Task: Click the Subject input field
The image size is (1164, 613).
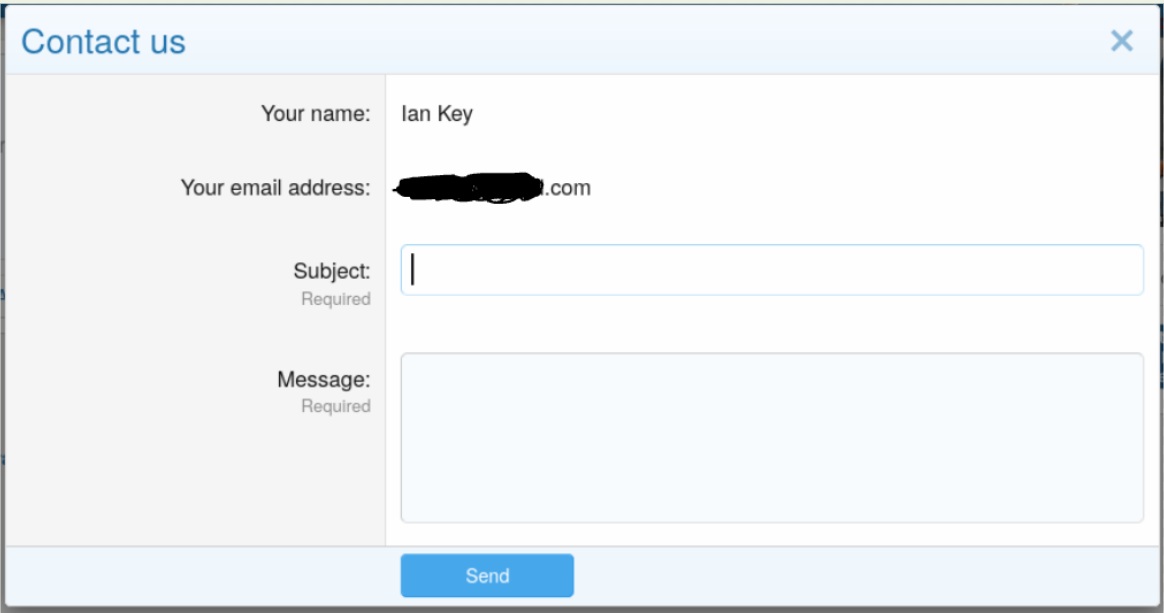Action: 771,270
